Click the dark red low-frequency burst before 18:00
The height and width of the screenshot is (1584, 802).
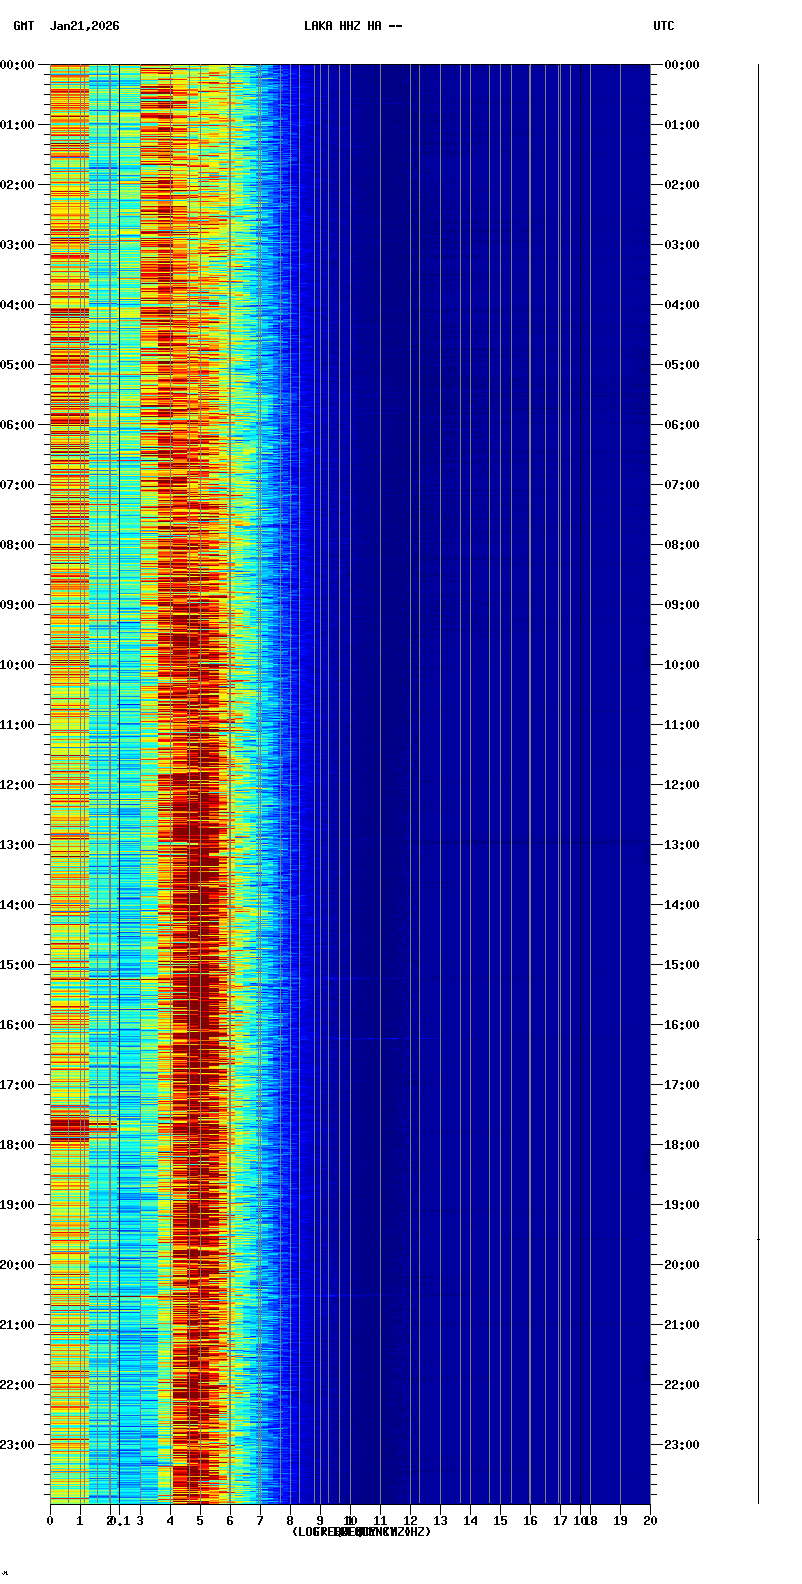(x=70, y=1129)
